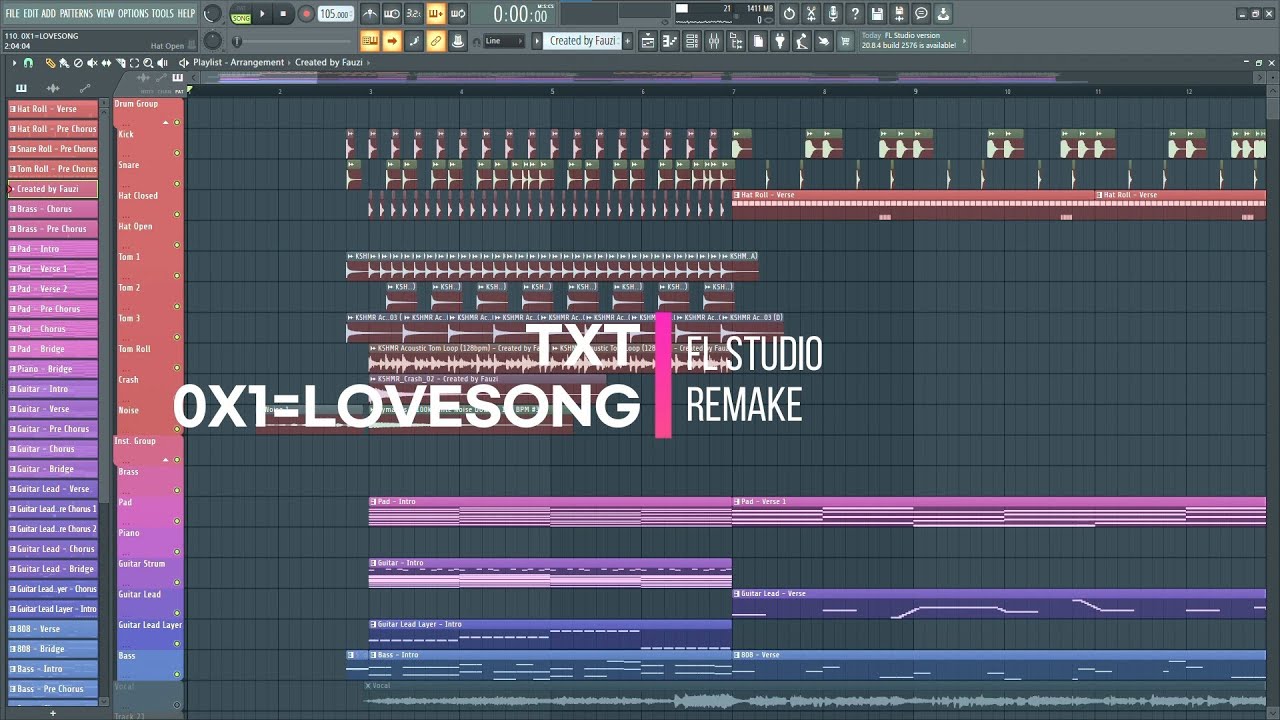The image size is (1280, 720).
Task: Click the plus button next to pattern selector
Action: pos(628,41)
